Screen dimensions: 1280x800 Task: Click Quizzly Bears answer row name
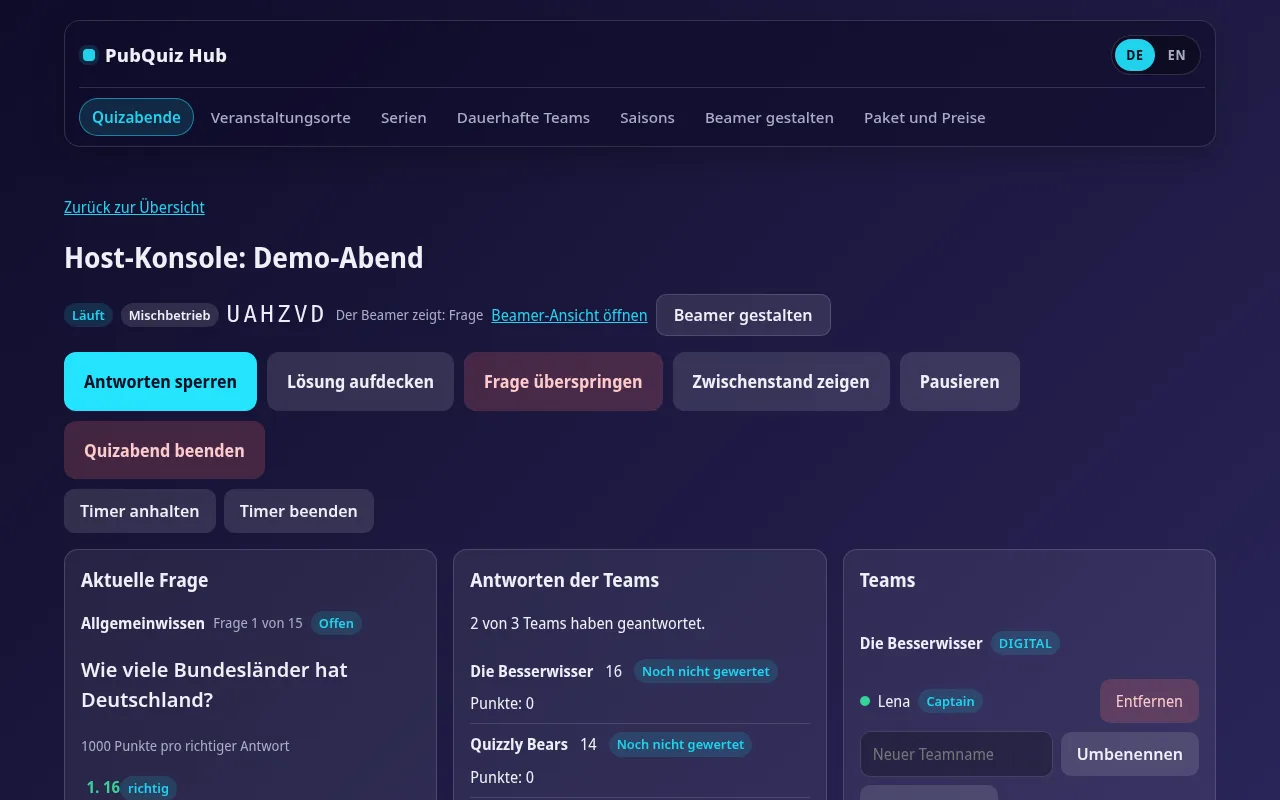tap(519, 744)
